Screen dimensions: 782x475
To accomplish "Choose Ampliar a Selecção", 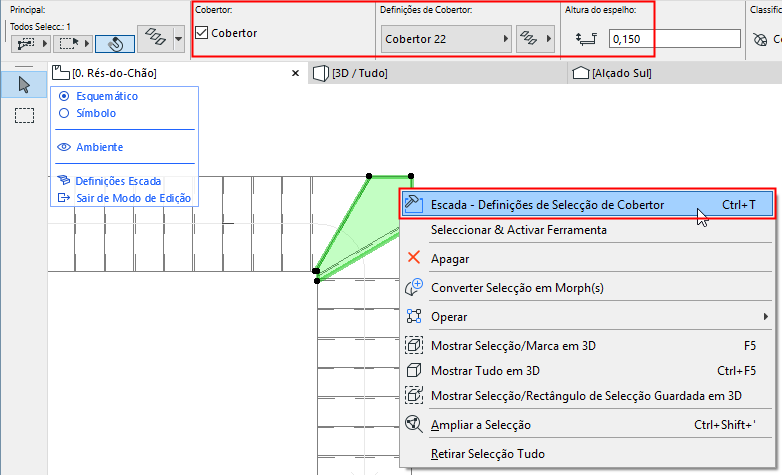I will tap(481, 425).
